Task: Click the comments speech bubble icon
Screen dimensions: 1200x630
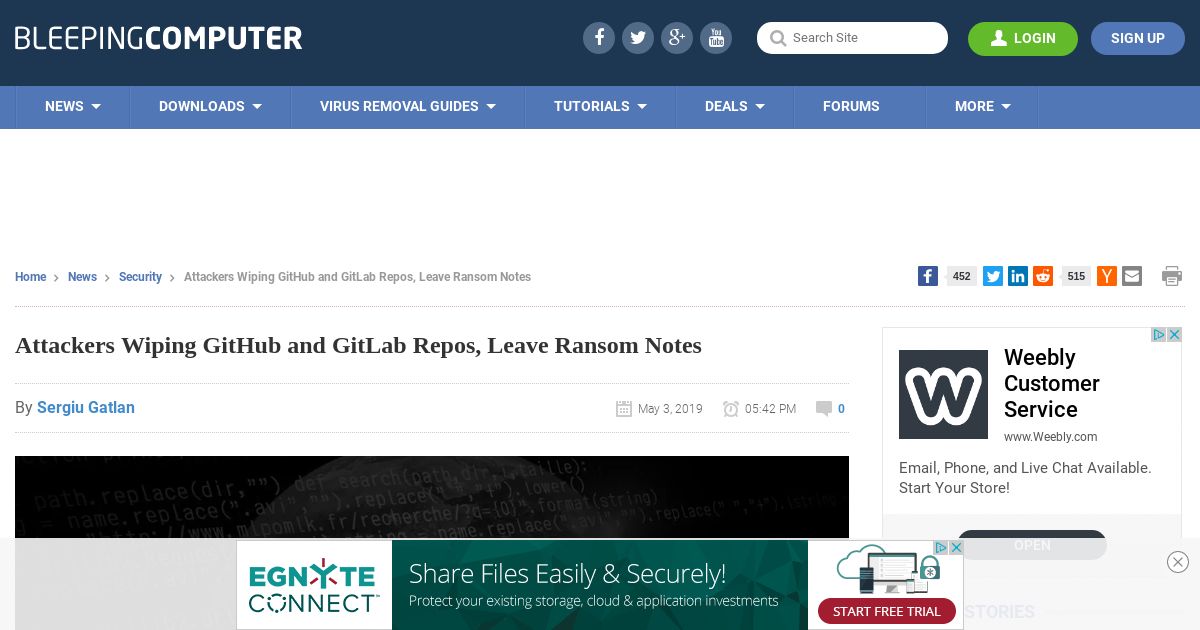Action: pos(824,408)
